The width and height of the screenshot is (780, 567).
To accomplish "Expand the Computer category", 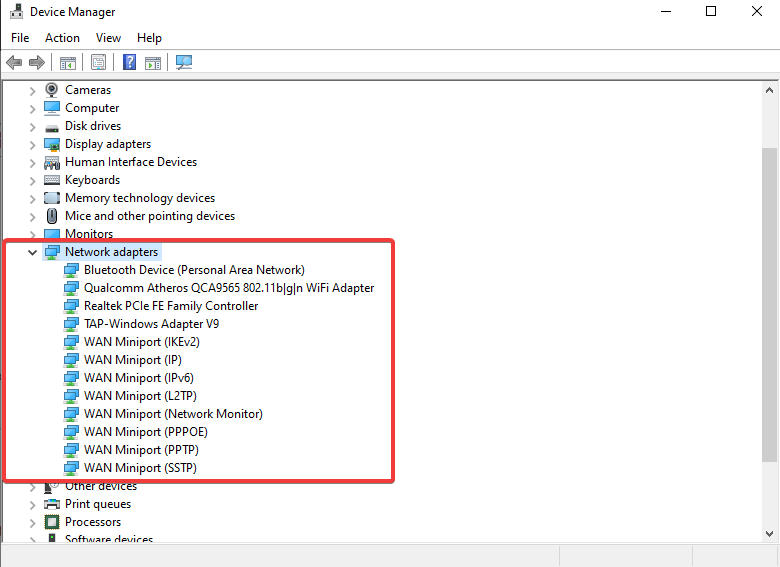I will pyautogui.click(x=32, y=108).
